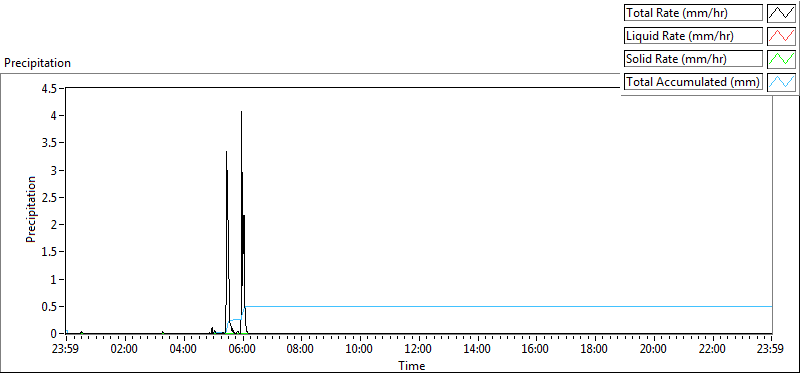This screenshot has height=373, width=800.
Task: Click the flat blue accumulated line
Action: [x=509, y=307]
